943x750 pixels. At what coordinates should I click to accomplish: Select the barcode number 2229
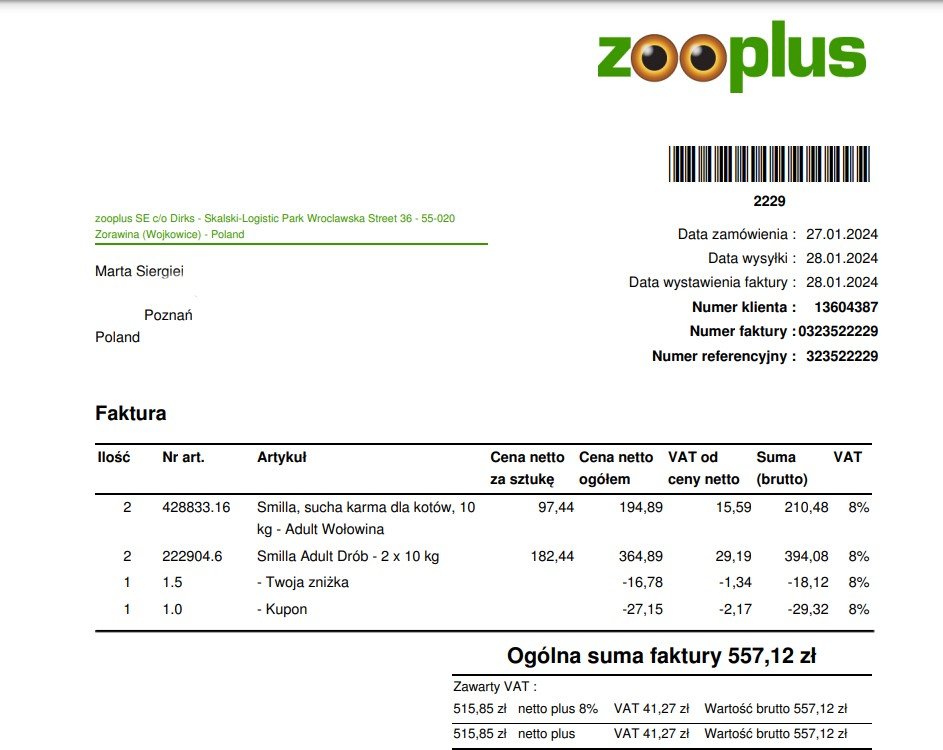[769, 201]
